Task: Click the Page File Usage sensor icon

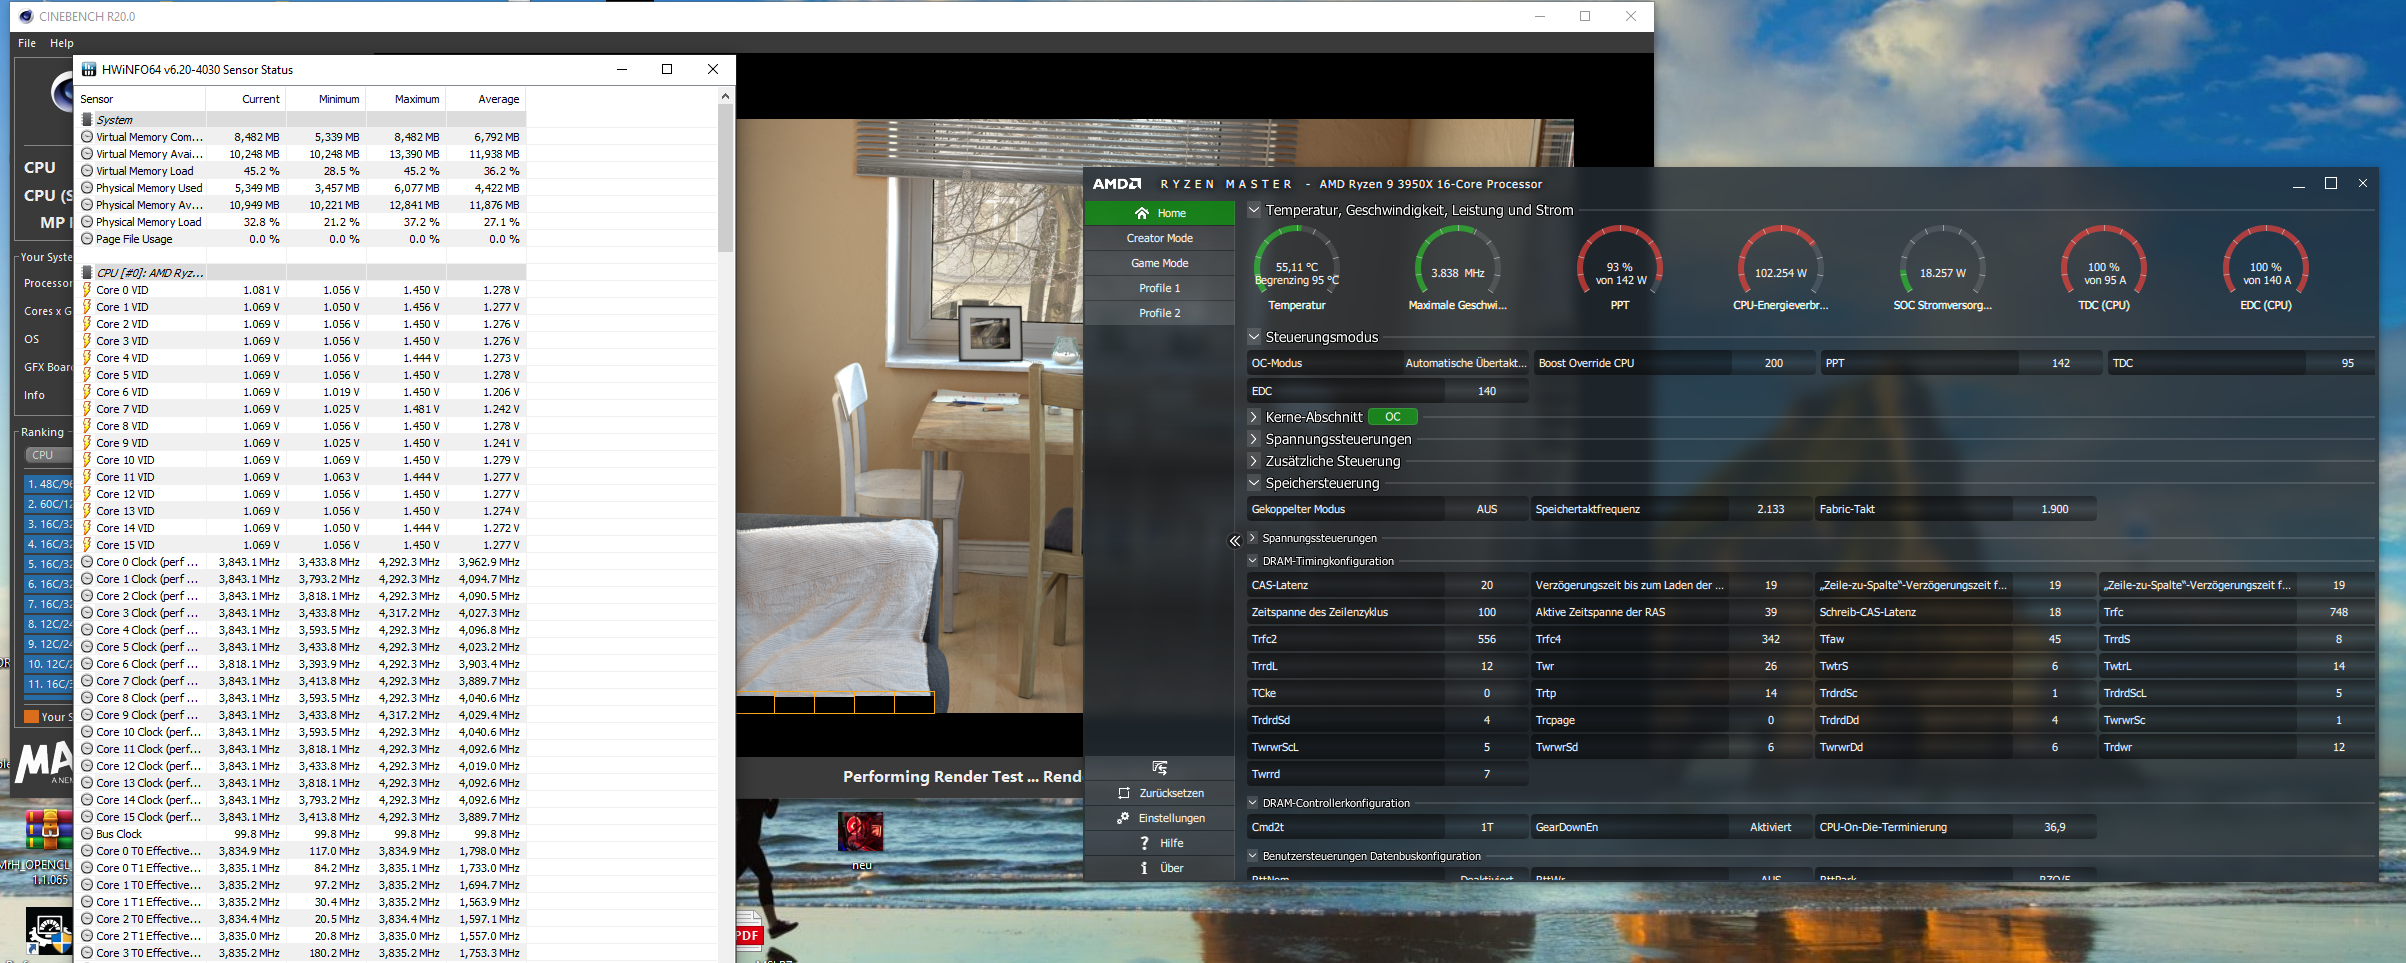Action: pyautogui.click(x=87, y=239)
